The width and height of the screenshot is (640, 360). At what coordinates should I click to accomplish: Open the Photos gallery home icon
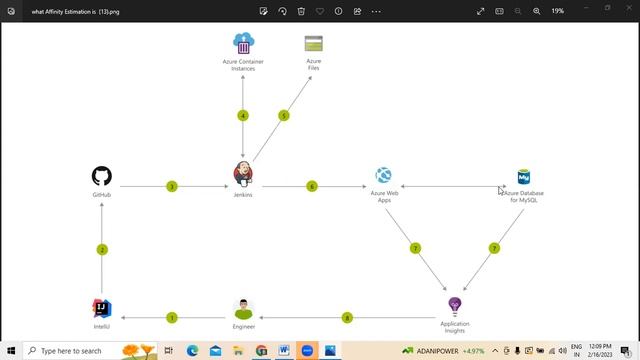pyautogui.click(x=11, y=11)
